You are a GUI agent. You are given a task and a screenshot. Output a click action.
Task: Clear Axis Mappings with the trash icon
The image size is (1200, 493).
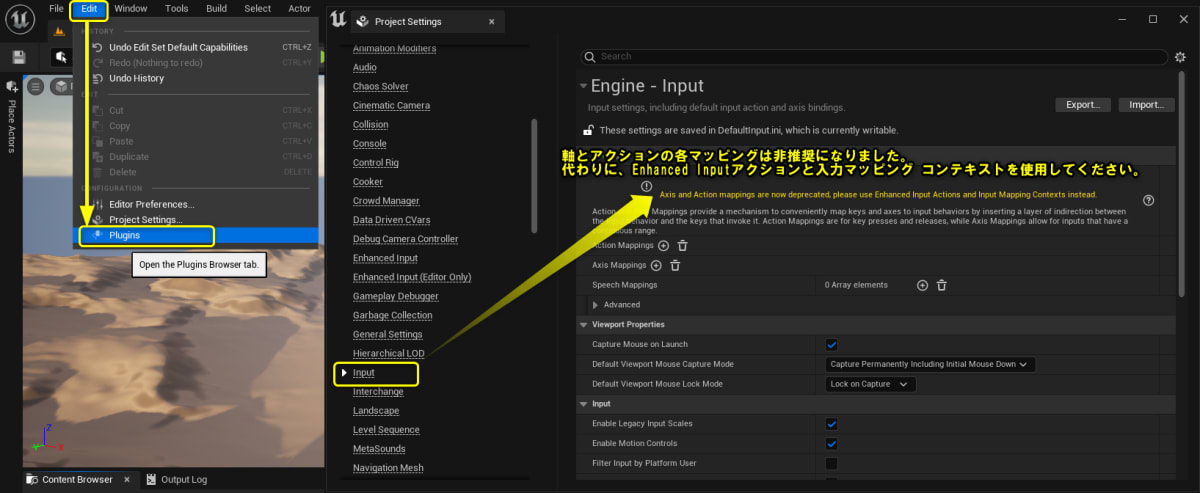(675, 265)
